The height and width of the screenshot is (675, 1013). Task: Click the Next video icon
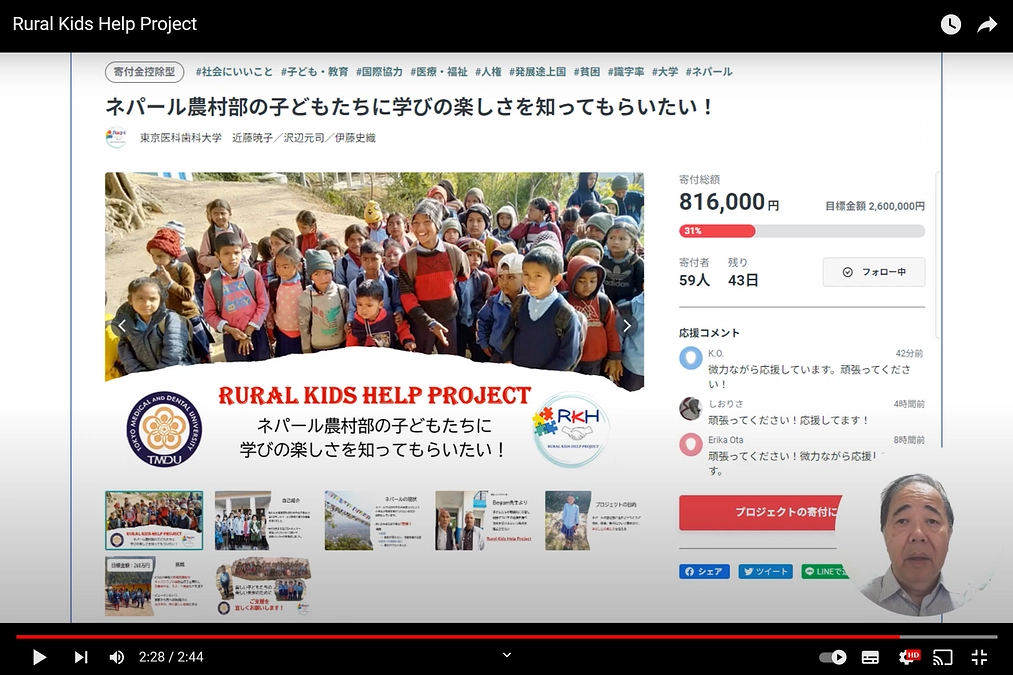80,657
